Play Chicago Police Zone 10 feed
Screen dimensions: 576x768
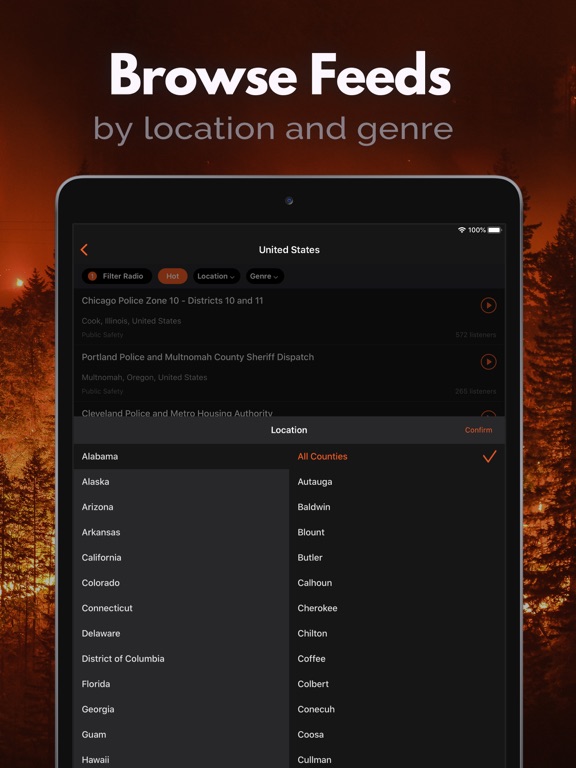click(488, 305)
